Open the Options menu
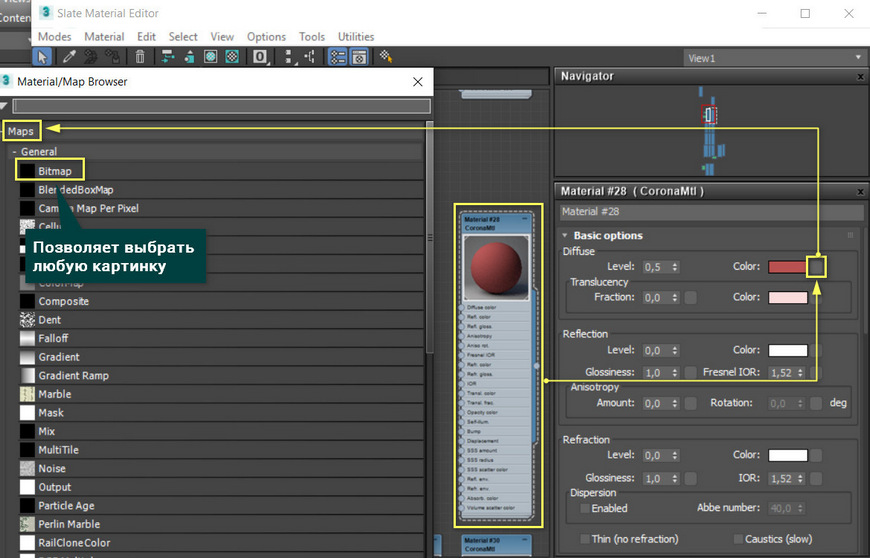Image resolution: width=870 pixels, height=558 pixels. pos(266,37)
